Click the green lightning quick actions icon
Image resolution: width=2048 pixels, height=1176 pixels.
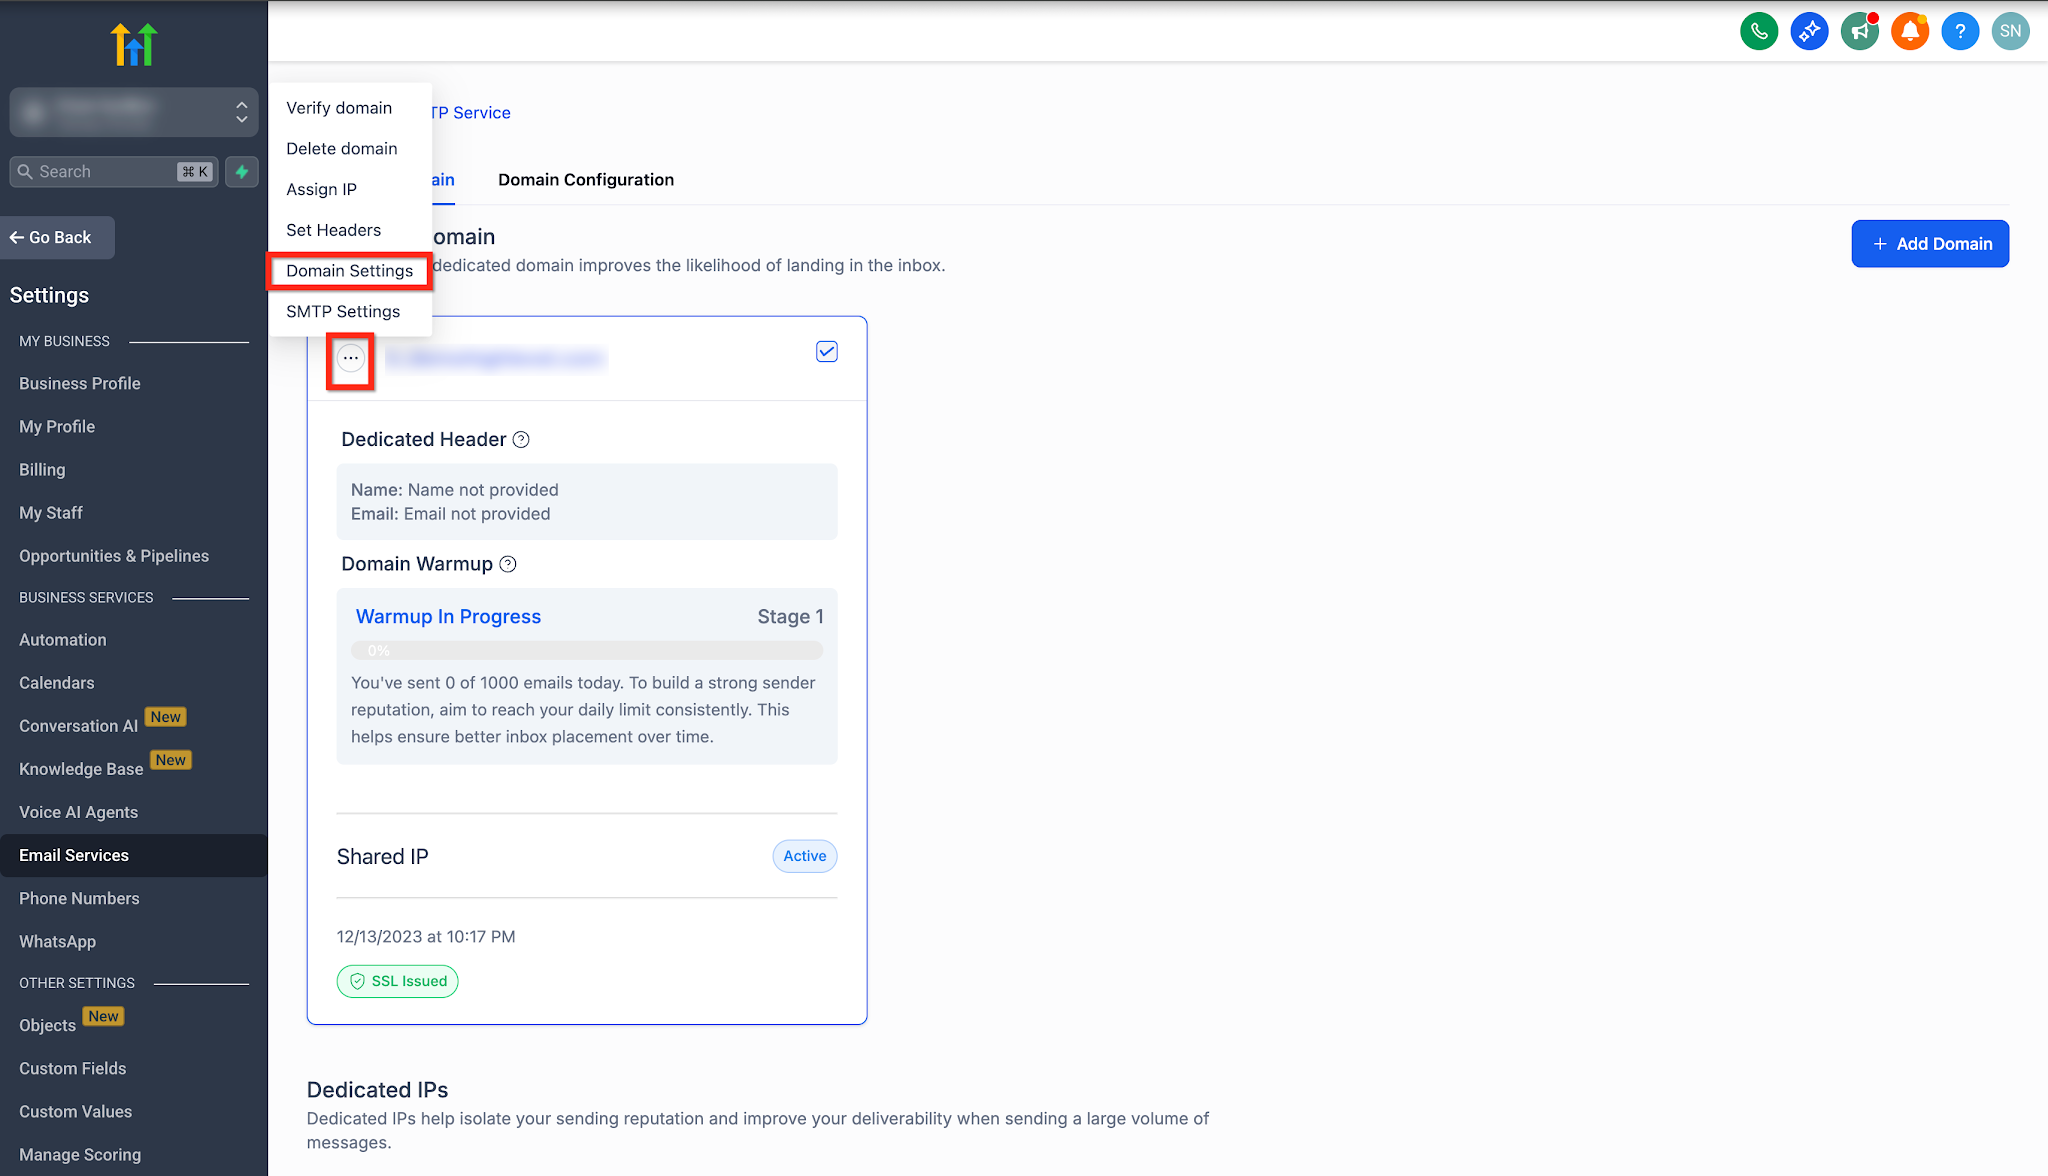(242, 172)
